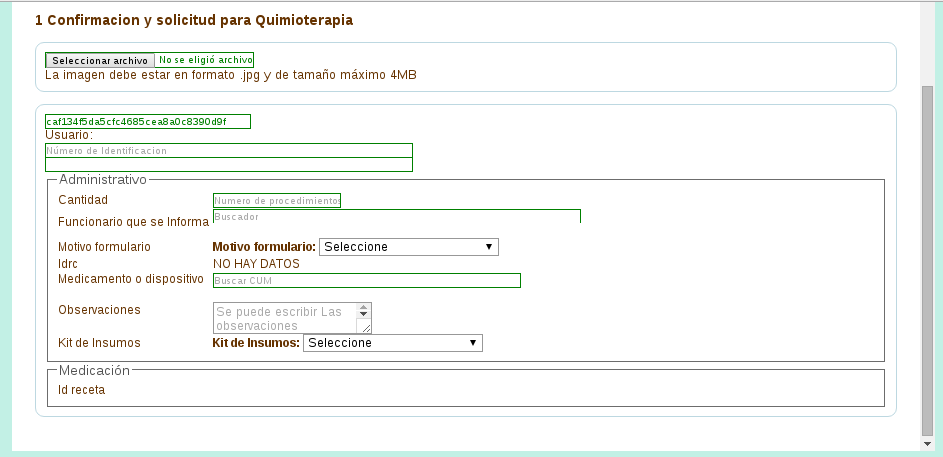This screenshot has width=943, height=457.
Task: Click the Buscador field for Funcionario
Action: coord(396,216)
